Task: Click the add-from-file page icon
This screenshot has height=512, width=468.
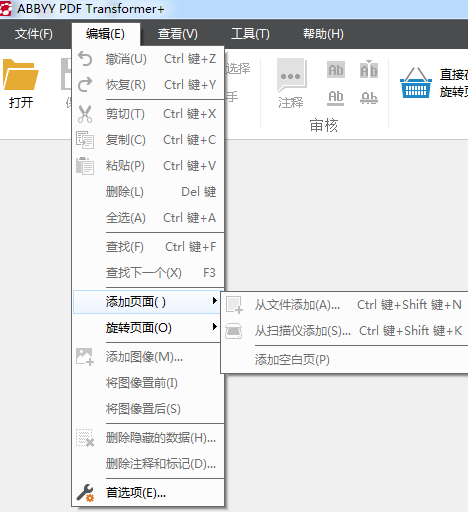Action: (x=234, y=305)
